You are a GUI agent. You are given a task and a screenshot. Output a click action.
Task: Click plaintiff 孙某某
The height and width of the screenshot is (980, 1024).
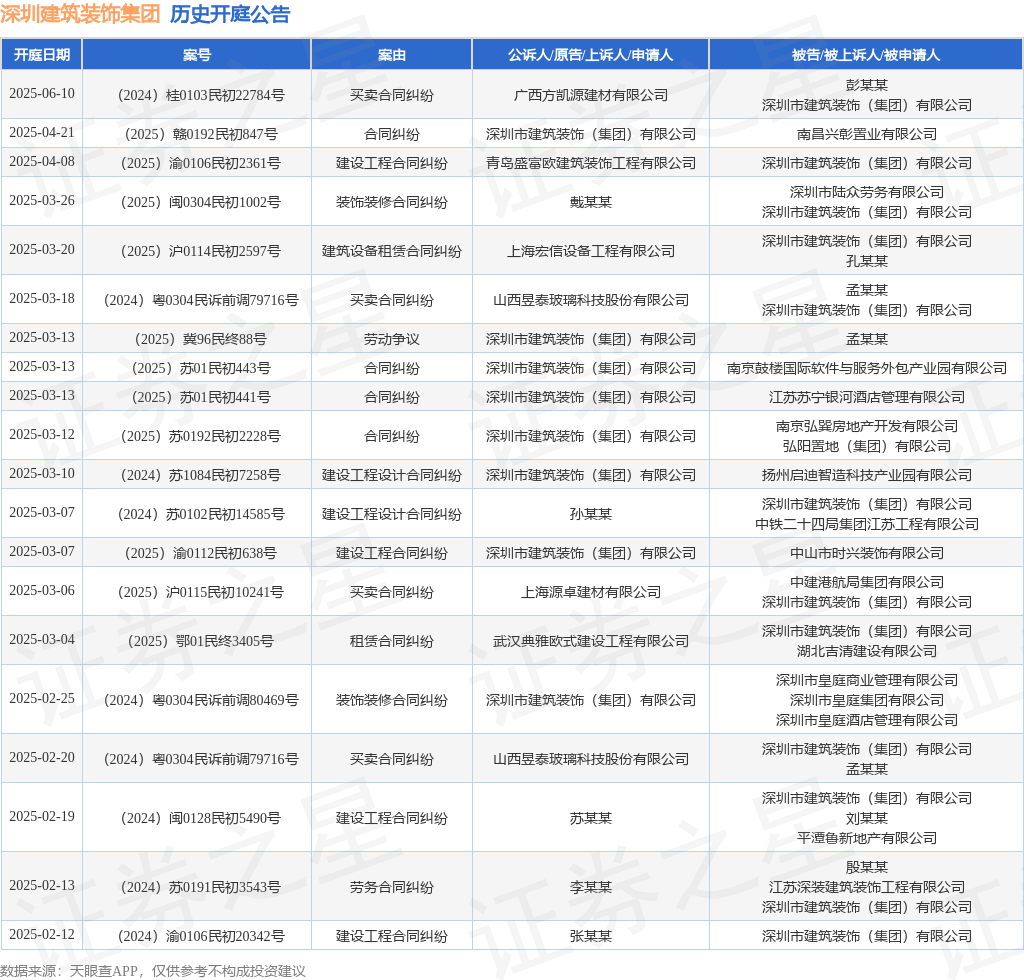pyautogui.click(x=590, y=514)
